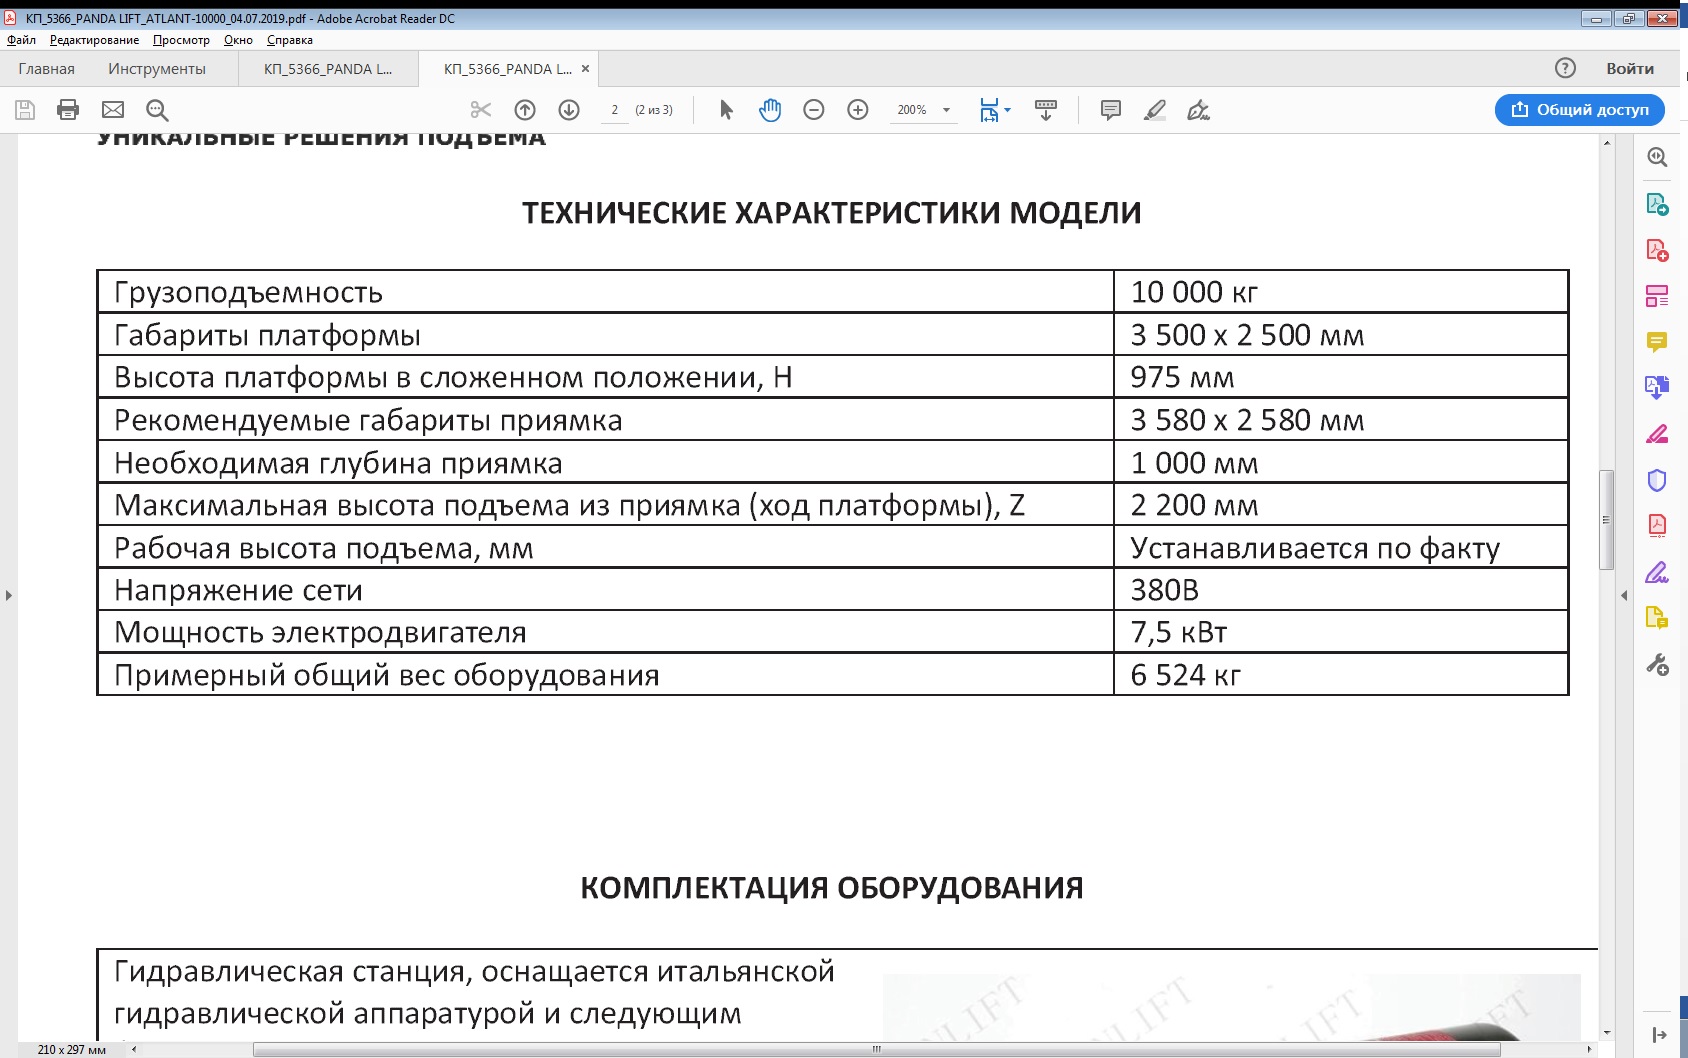Viewport: 1688px width, 1058px height.
Task: Click the vertical scrollbar thumb
Action: (1607, 519)
